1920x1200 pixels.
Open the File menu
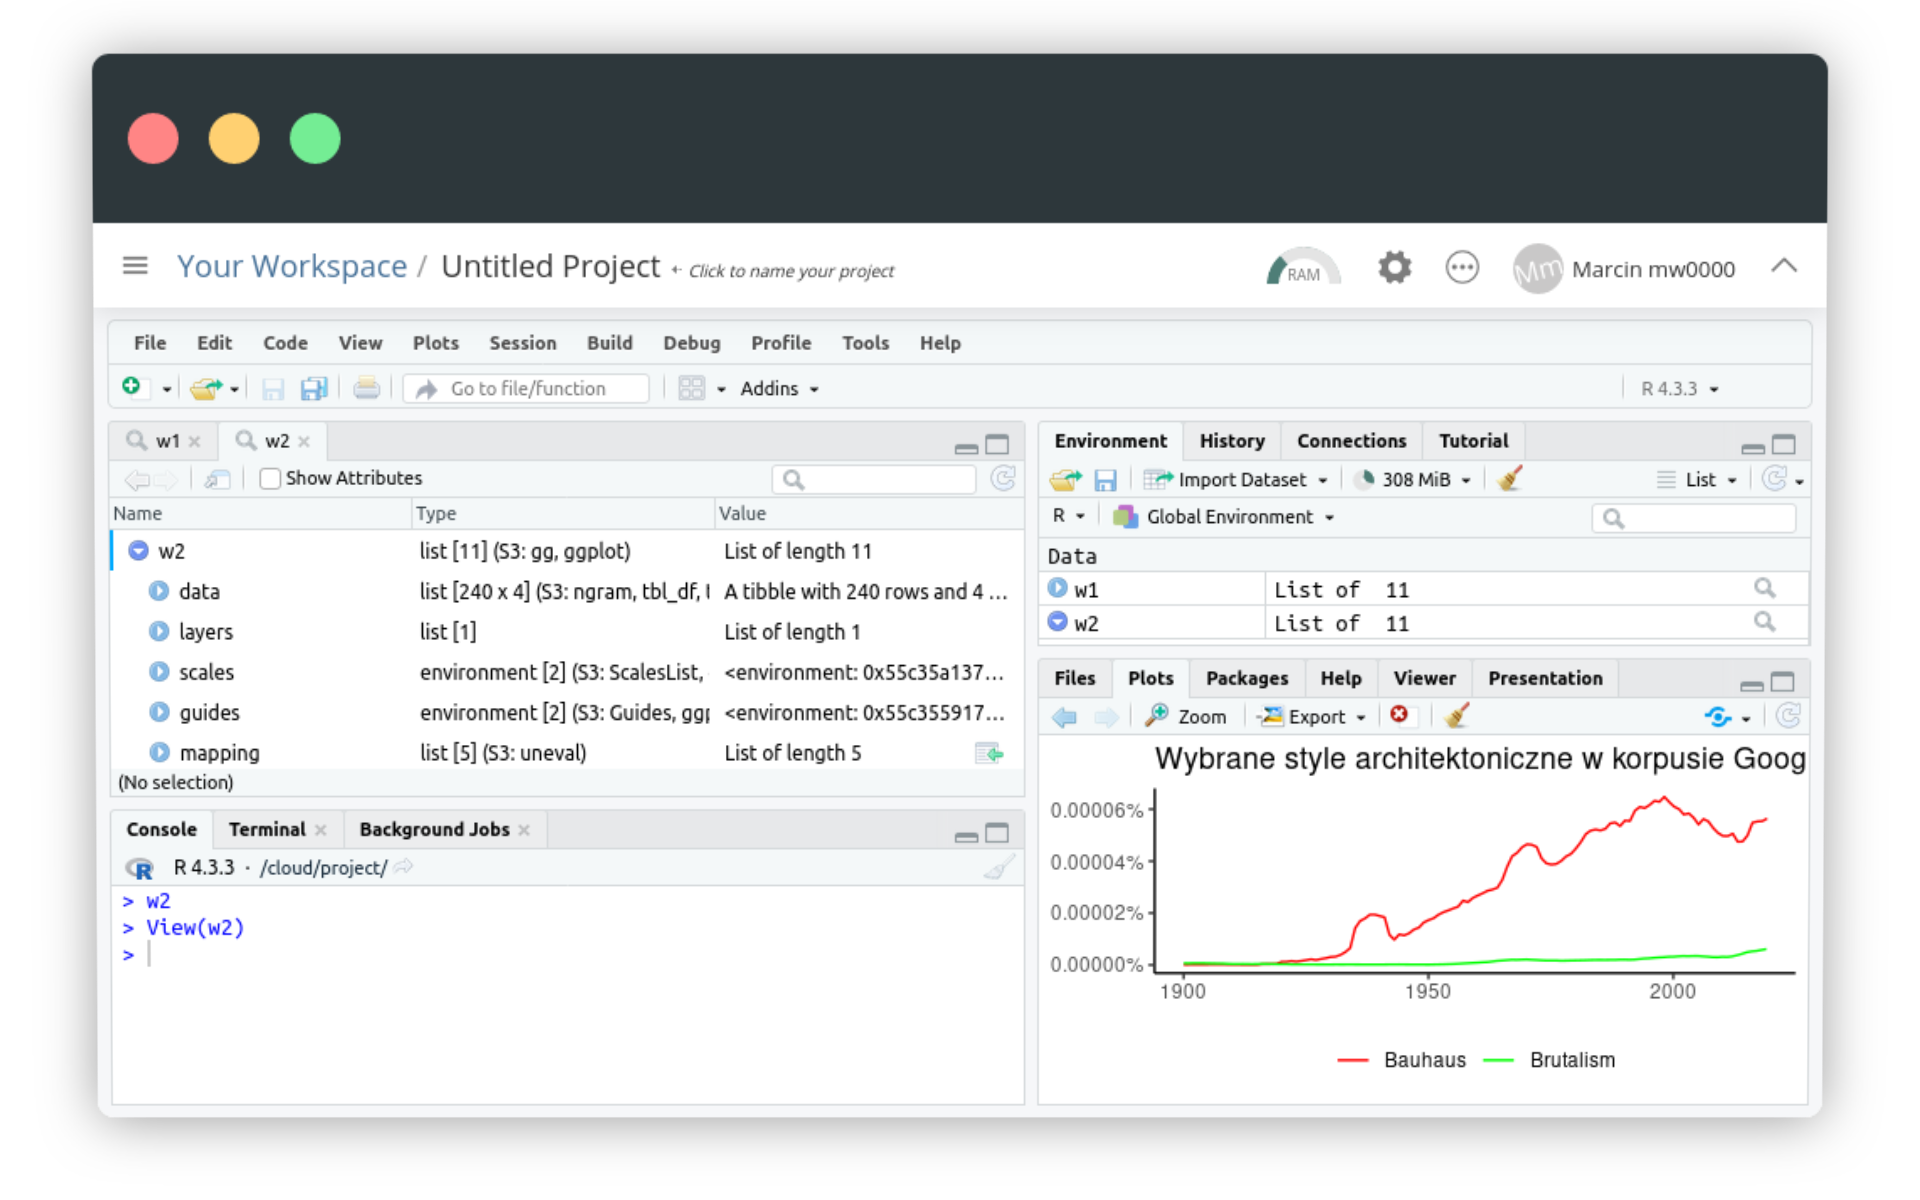(x=150, y=343)
